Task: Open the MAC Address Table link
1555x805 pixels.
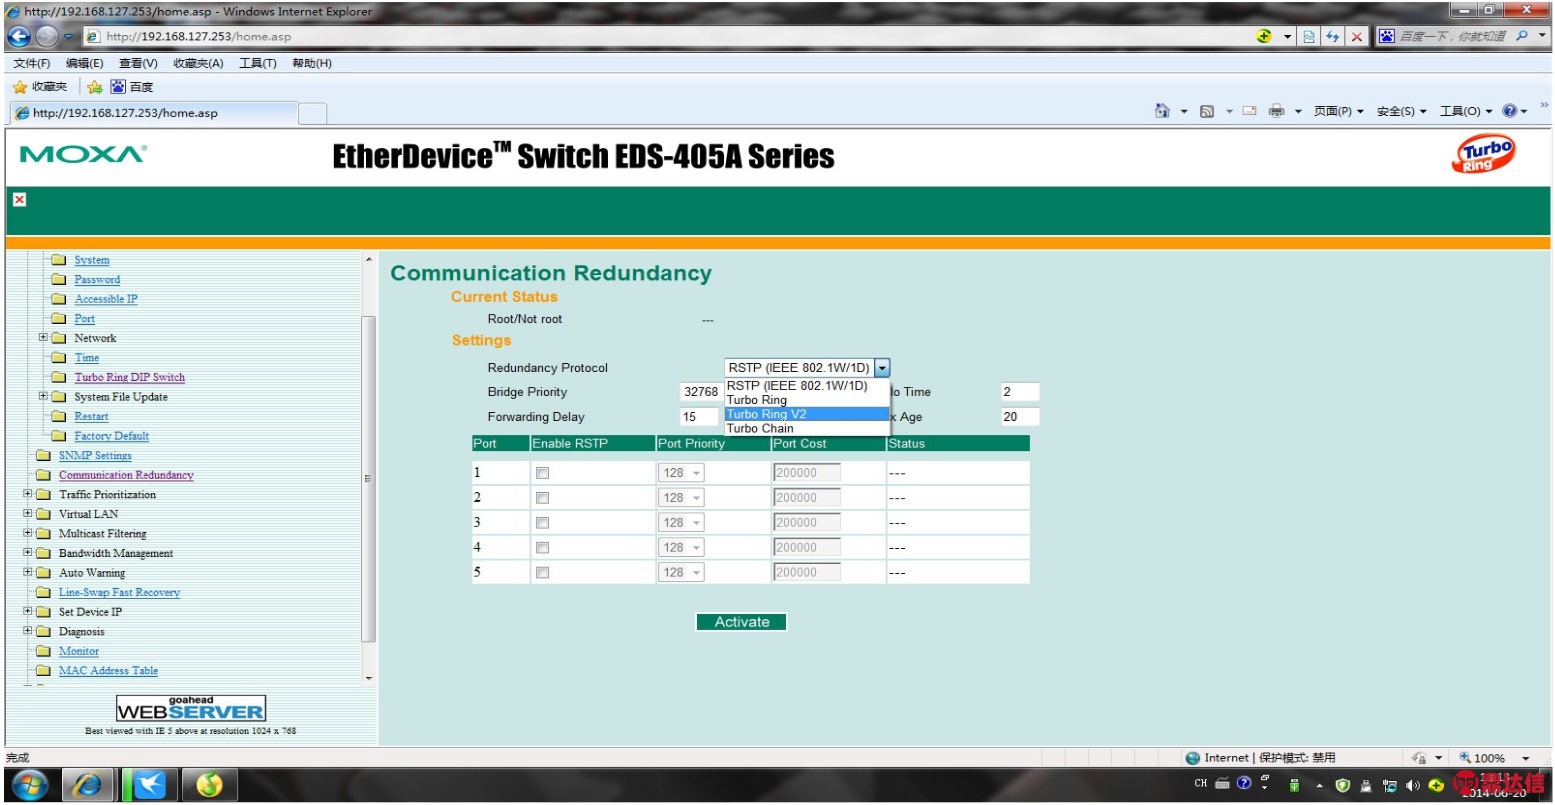Action: coord(108,671)
